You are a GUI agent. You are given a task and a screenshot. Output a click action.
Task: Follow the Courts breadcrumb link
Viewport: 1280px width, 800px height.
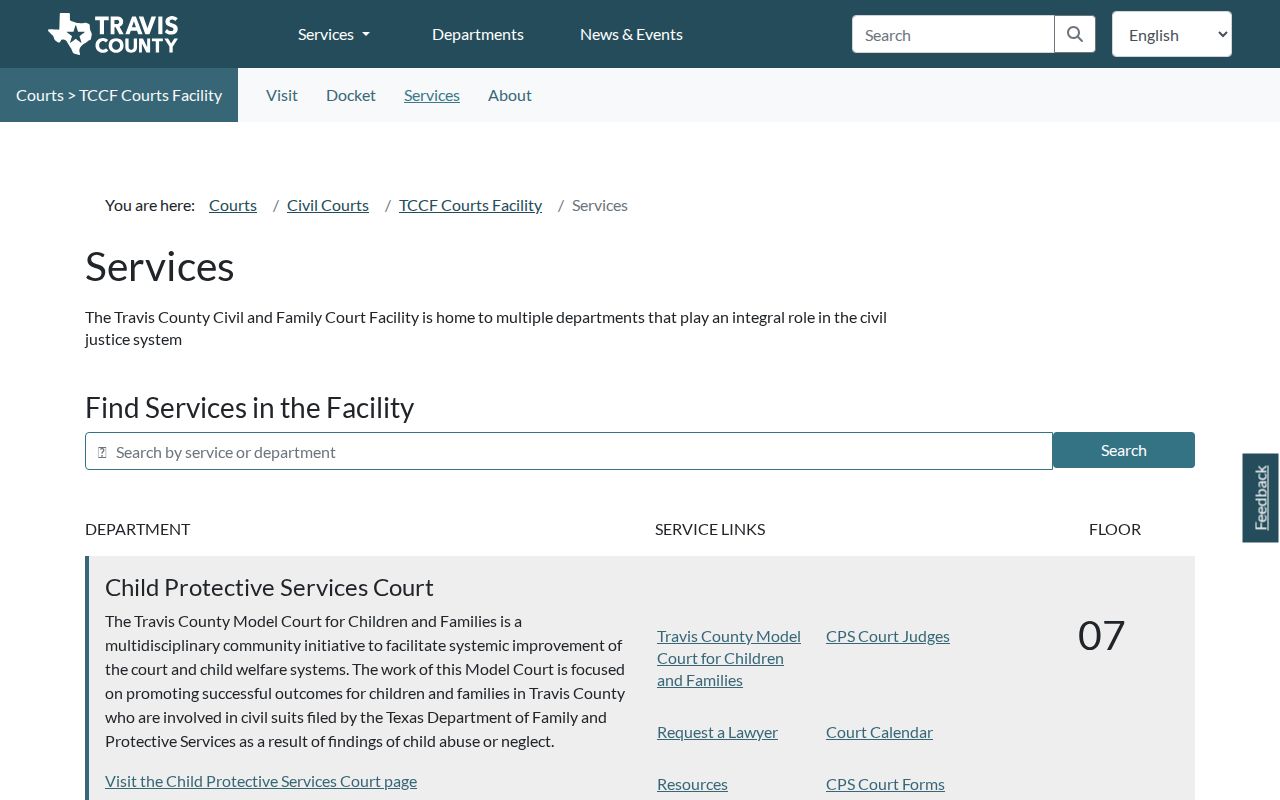[x=233, y=205]
